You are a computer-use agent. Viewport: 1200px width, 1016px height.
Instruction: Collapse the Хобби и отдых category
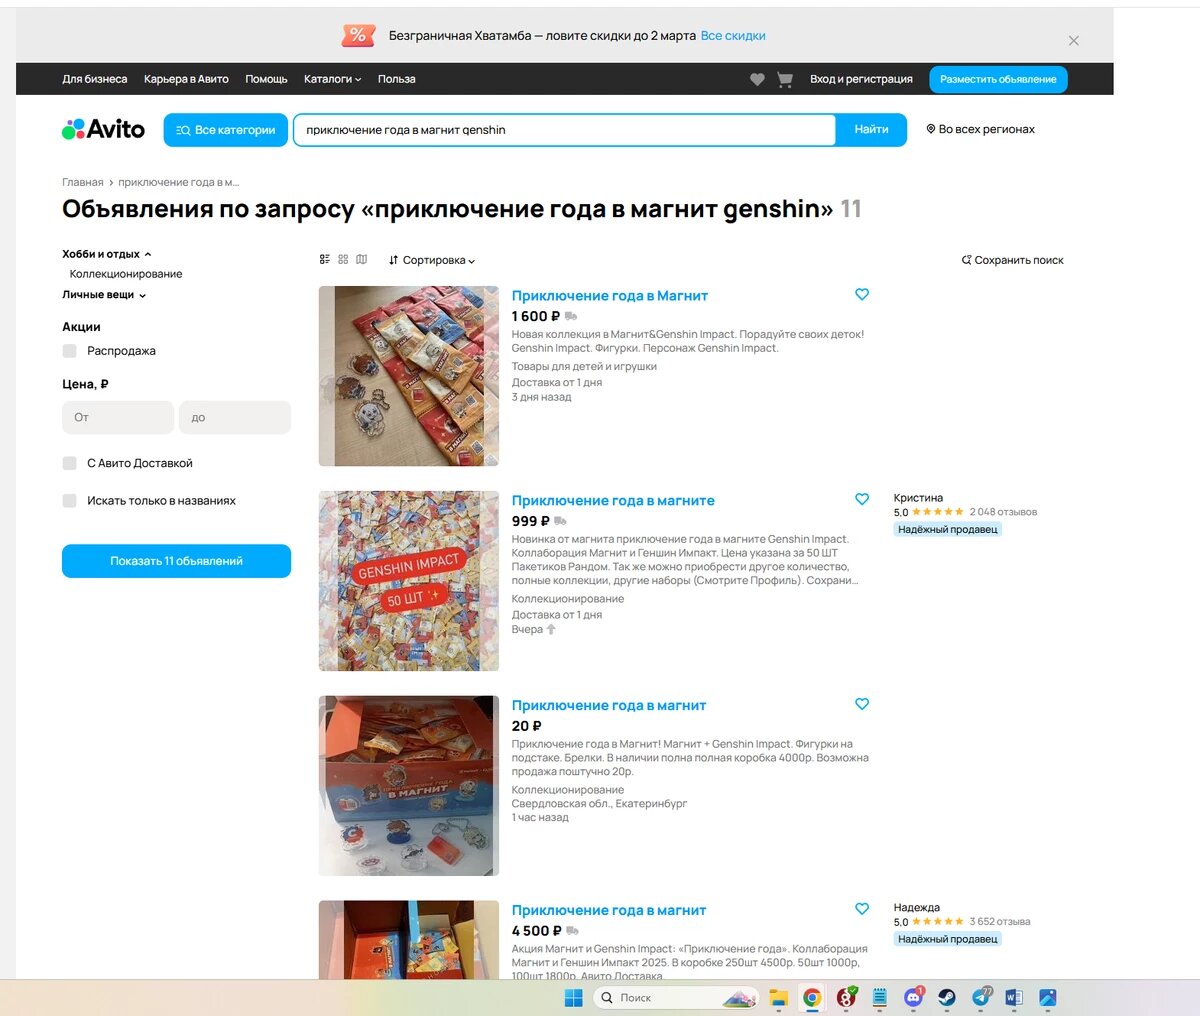pyautogui.click(x=107, y=254)
